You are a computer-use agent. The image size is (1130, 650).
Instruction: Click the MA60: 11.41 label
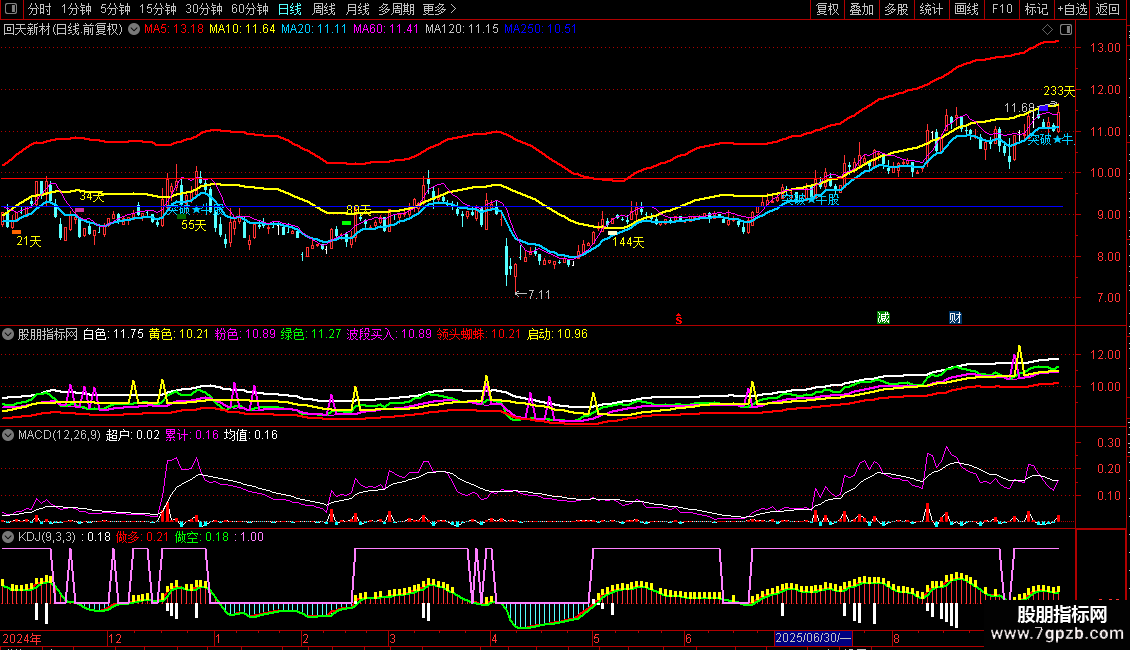[x=386, y=30]
